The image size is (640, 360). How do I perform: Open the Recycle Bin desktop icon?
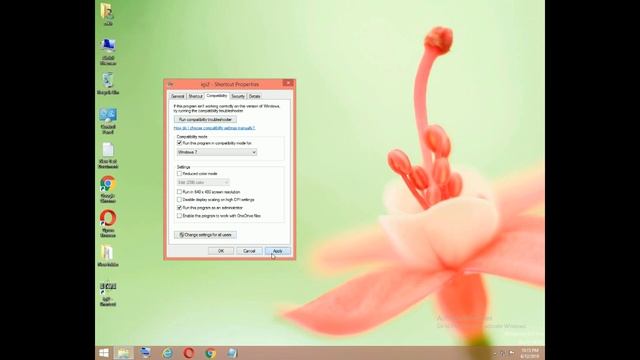point(108,84)
